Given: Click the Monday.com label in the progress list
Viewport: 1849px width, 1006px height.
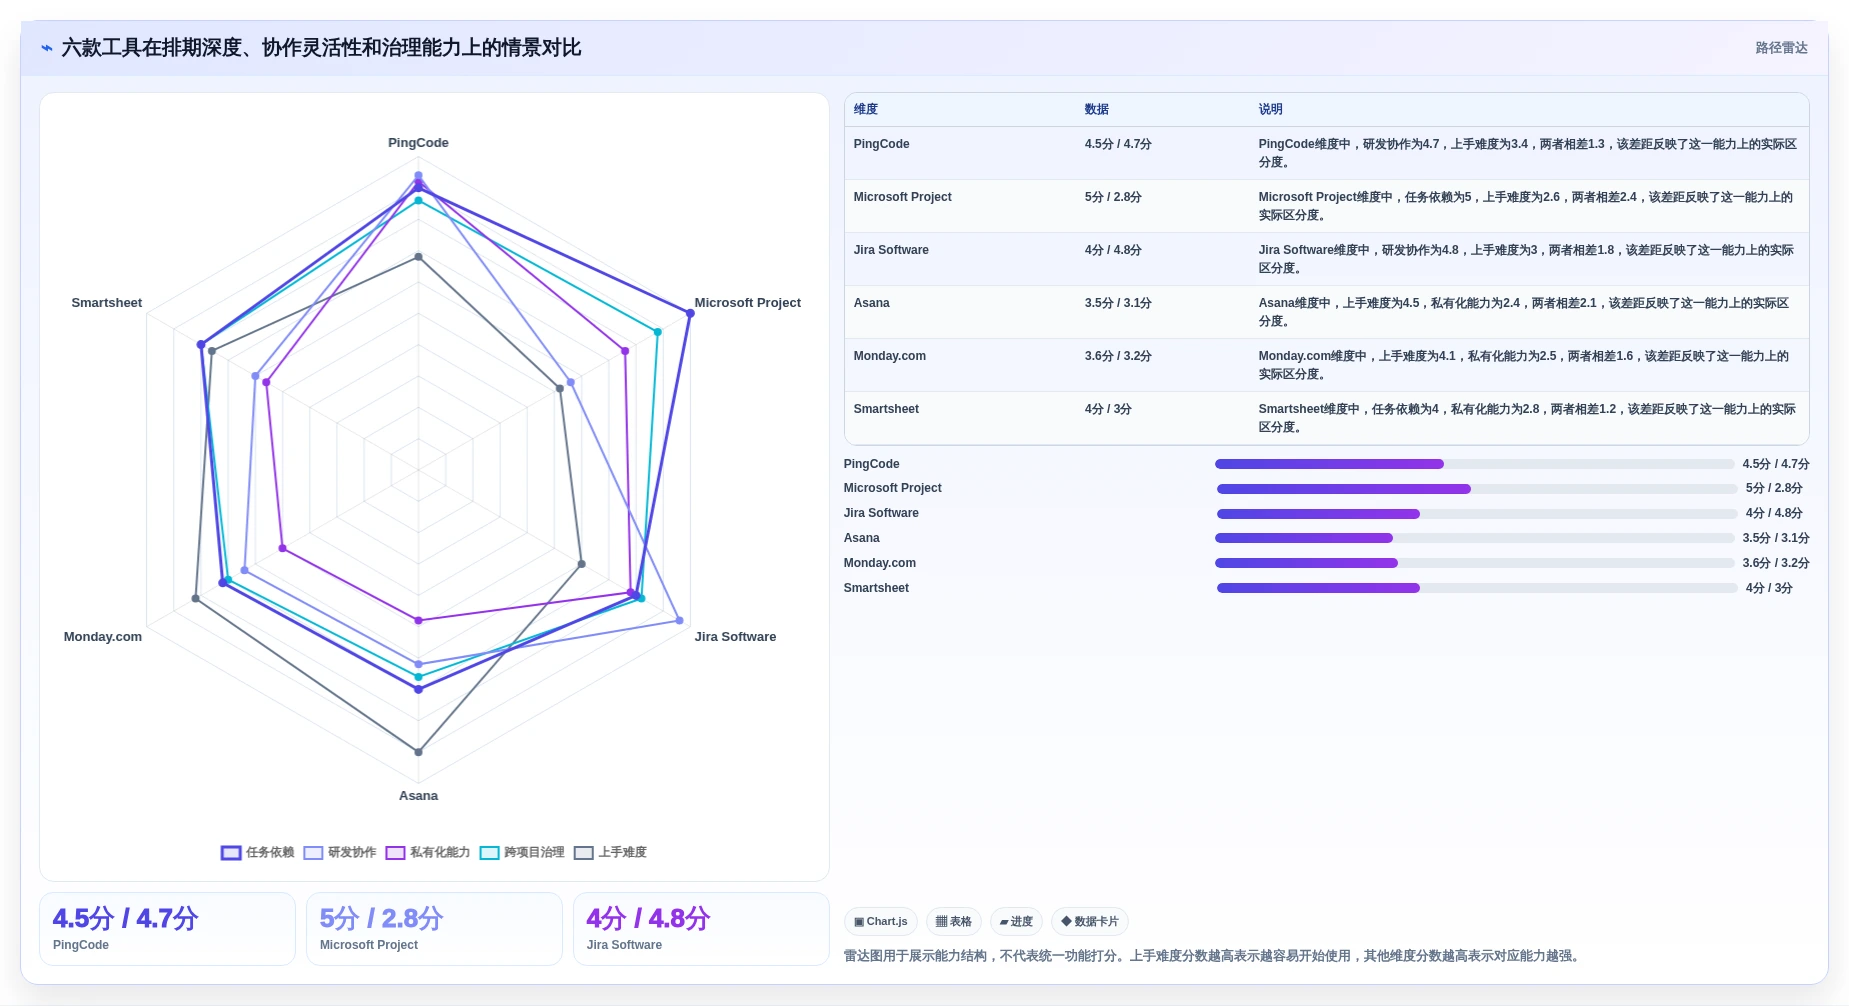Looking at the screenshot, I should point(879,563).
